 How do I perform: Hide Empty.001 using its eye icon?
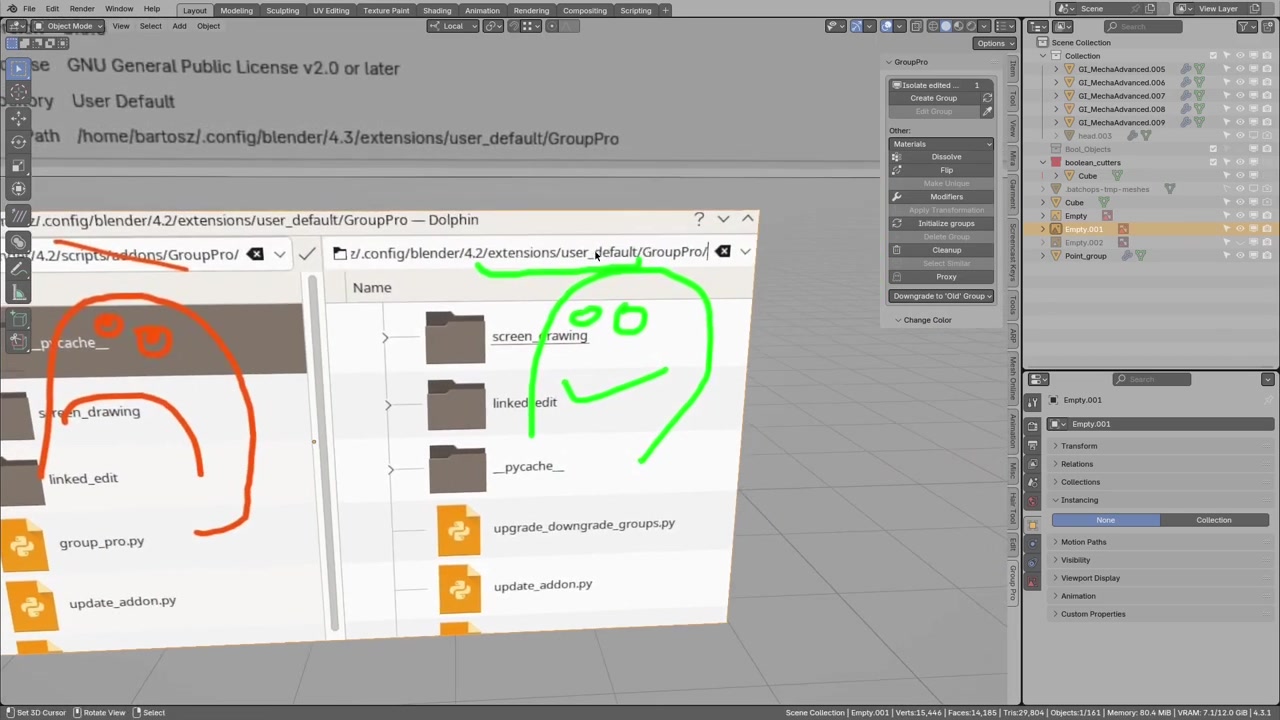coord(1240,229)
